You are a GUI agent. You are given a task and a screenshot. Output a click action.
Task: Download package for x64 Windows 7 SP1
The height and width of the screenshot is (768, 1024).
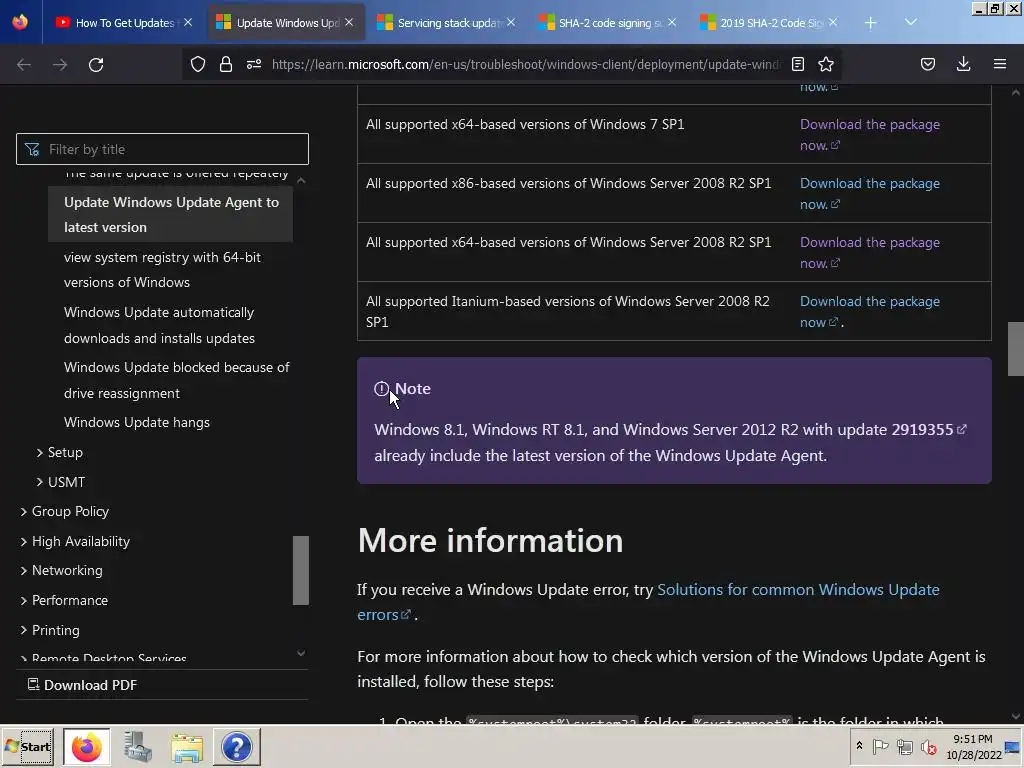pos(870,135)
